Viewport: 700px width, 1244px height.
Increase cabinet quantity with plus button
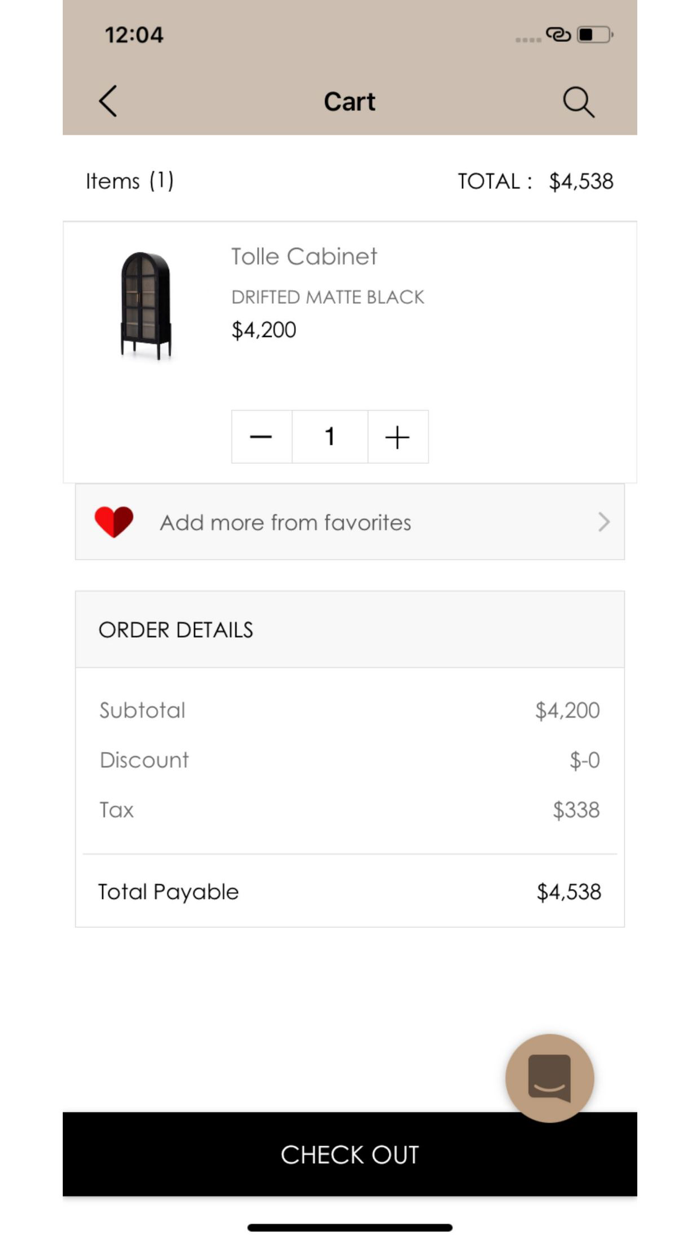click(397, 437)
